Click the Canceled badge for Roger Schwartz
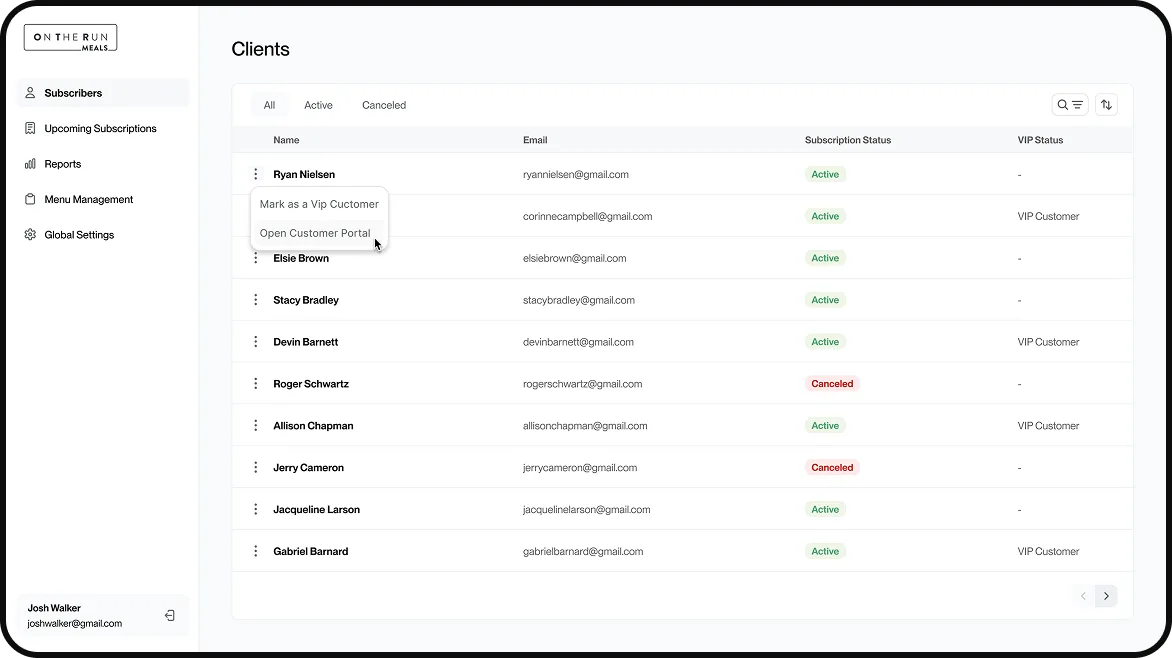Viewport: 1172px width, 658px height. pyautogui.click(x=832, y=384)
